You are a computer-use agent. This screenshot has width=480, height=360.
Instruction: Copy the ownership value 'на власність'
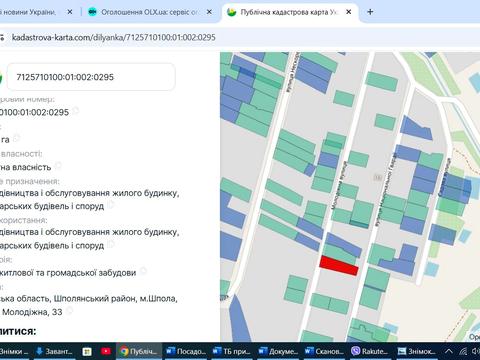coord(58,165)
